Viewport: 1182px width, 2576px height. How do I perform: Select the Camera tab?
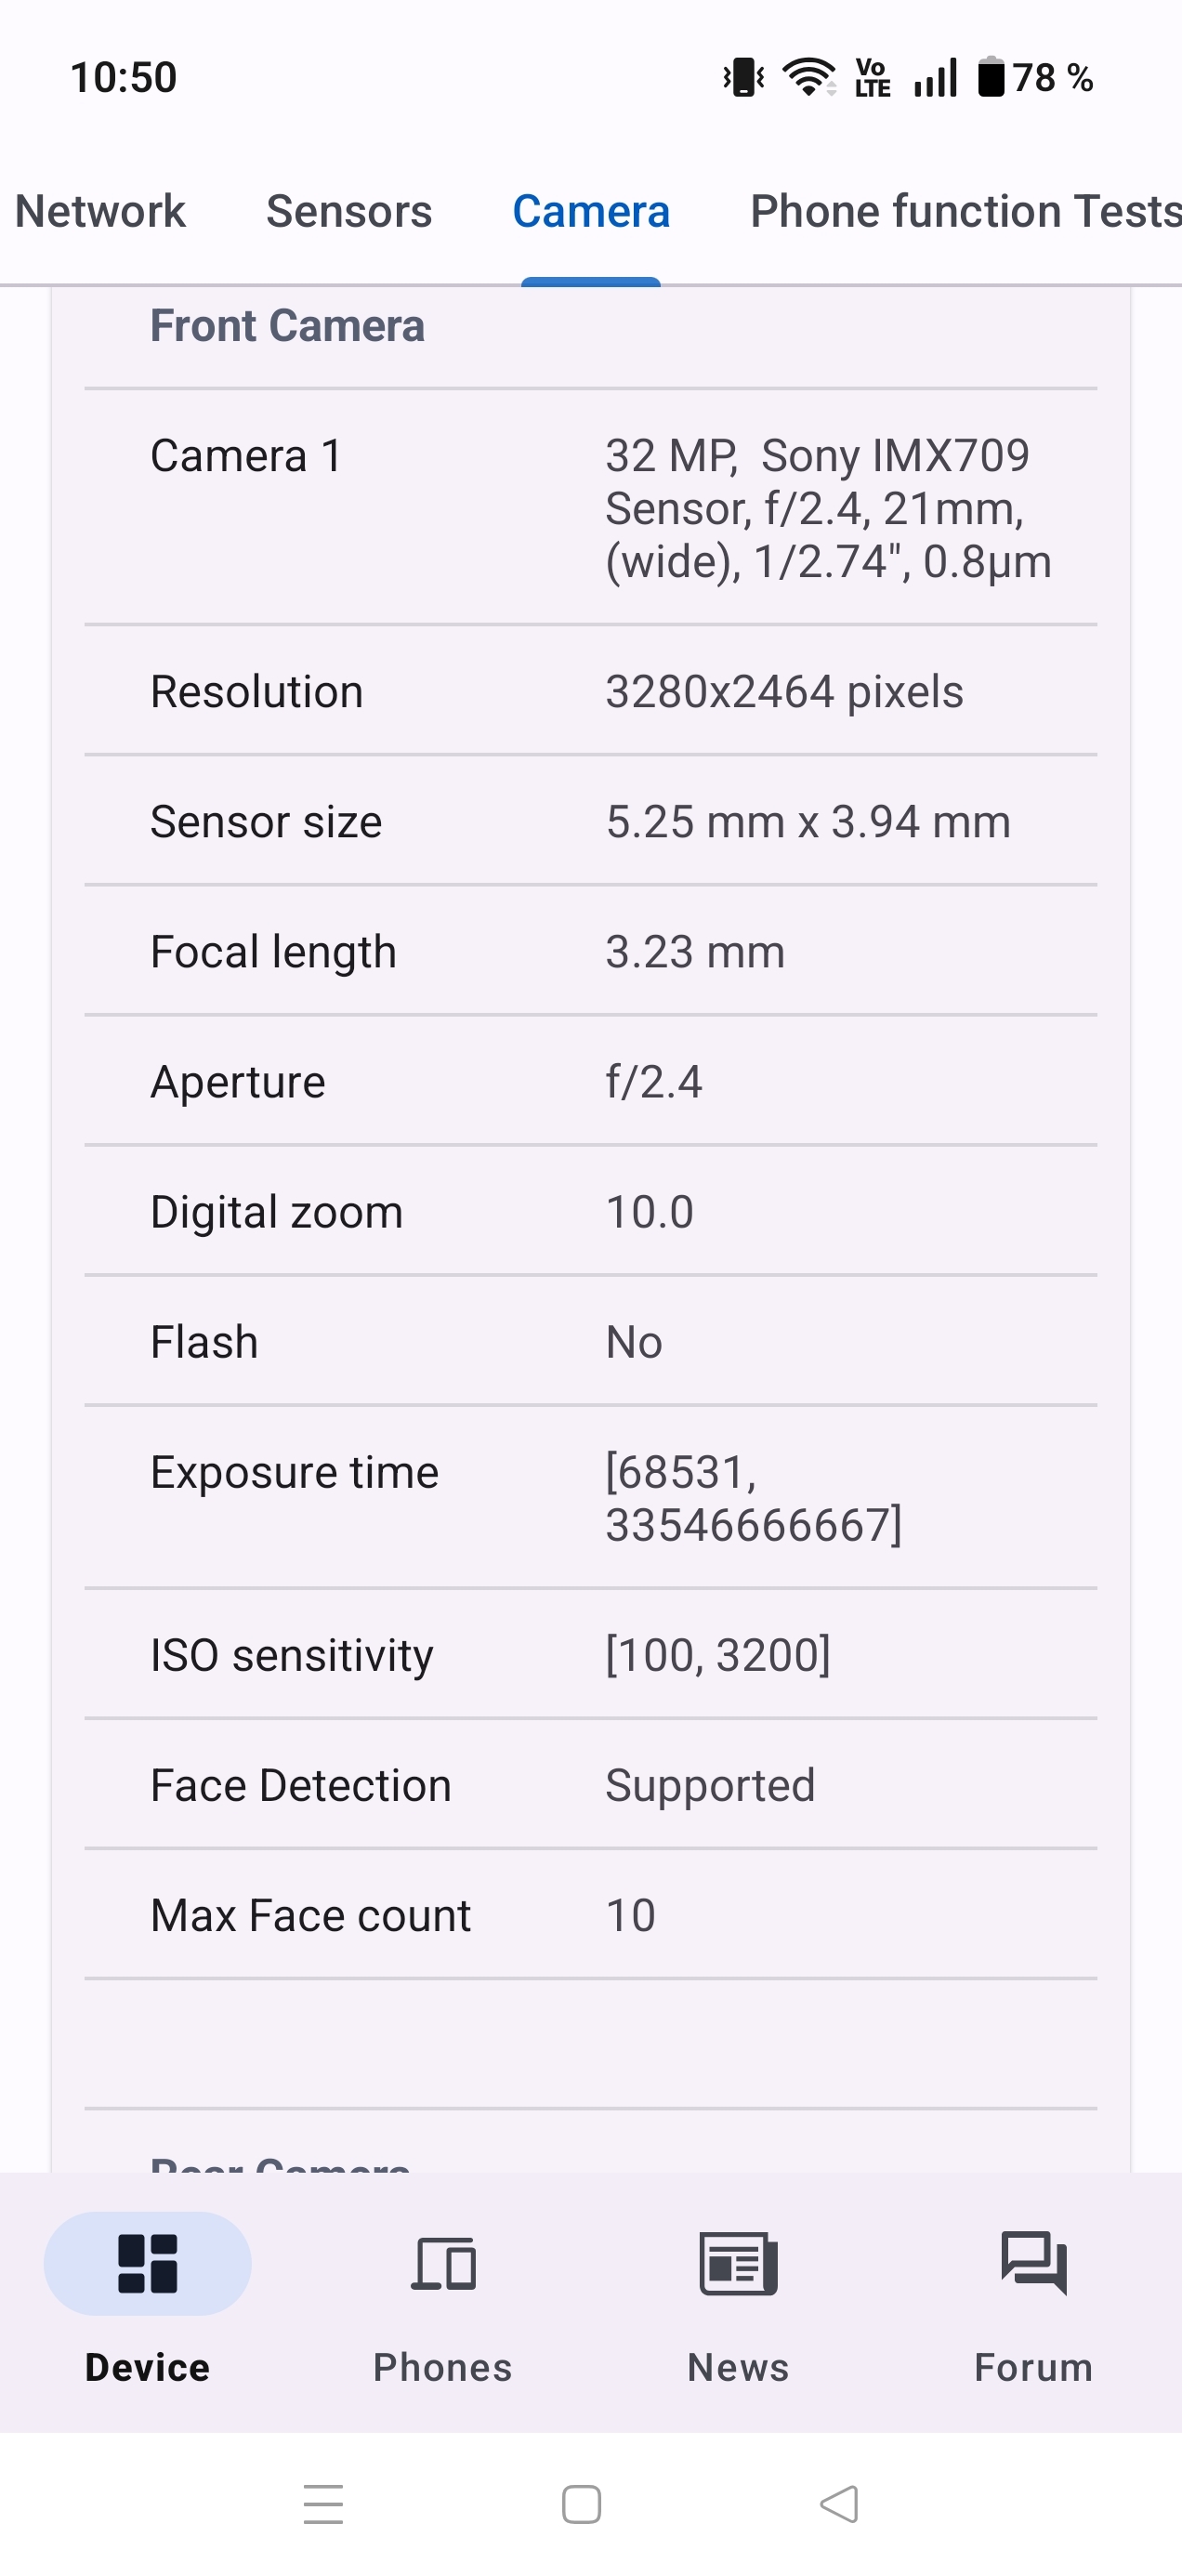pos(591,211)
